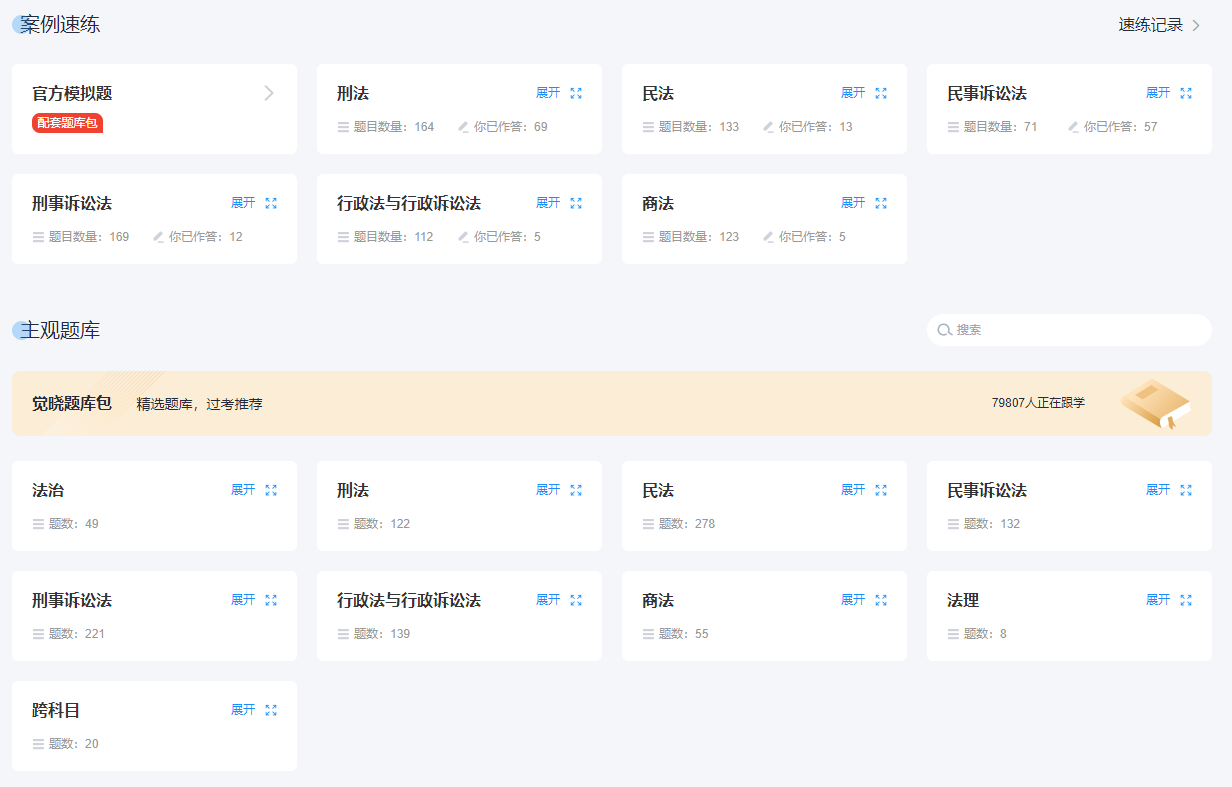Click the search magnifier icon
Viewport: 1232px width, 787px height.
(944, 330)
